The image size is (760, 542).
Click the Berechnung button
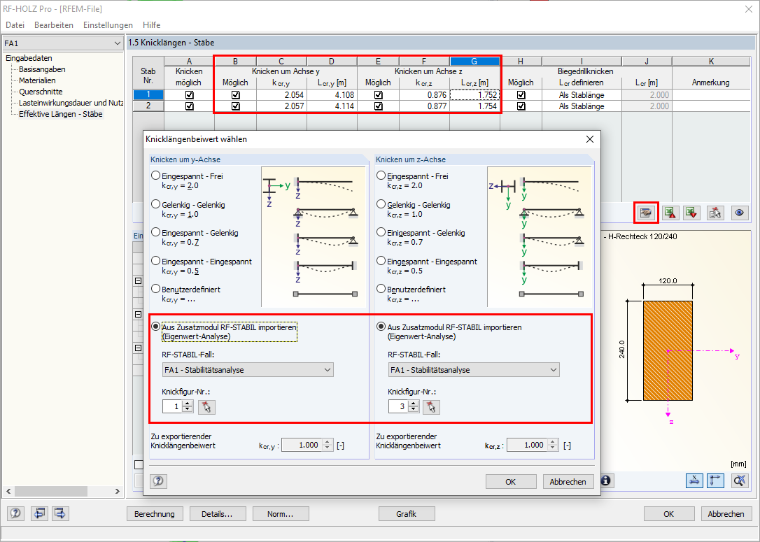click(155, 514)
